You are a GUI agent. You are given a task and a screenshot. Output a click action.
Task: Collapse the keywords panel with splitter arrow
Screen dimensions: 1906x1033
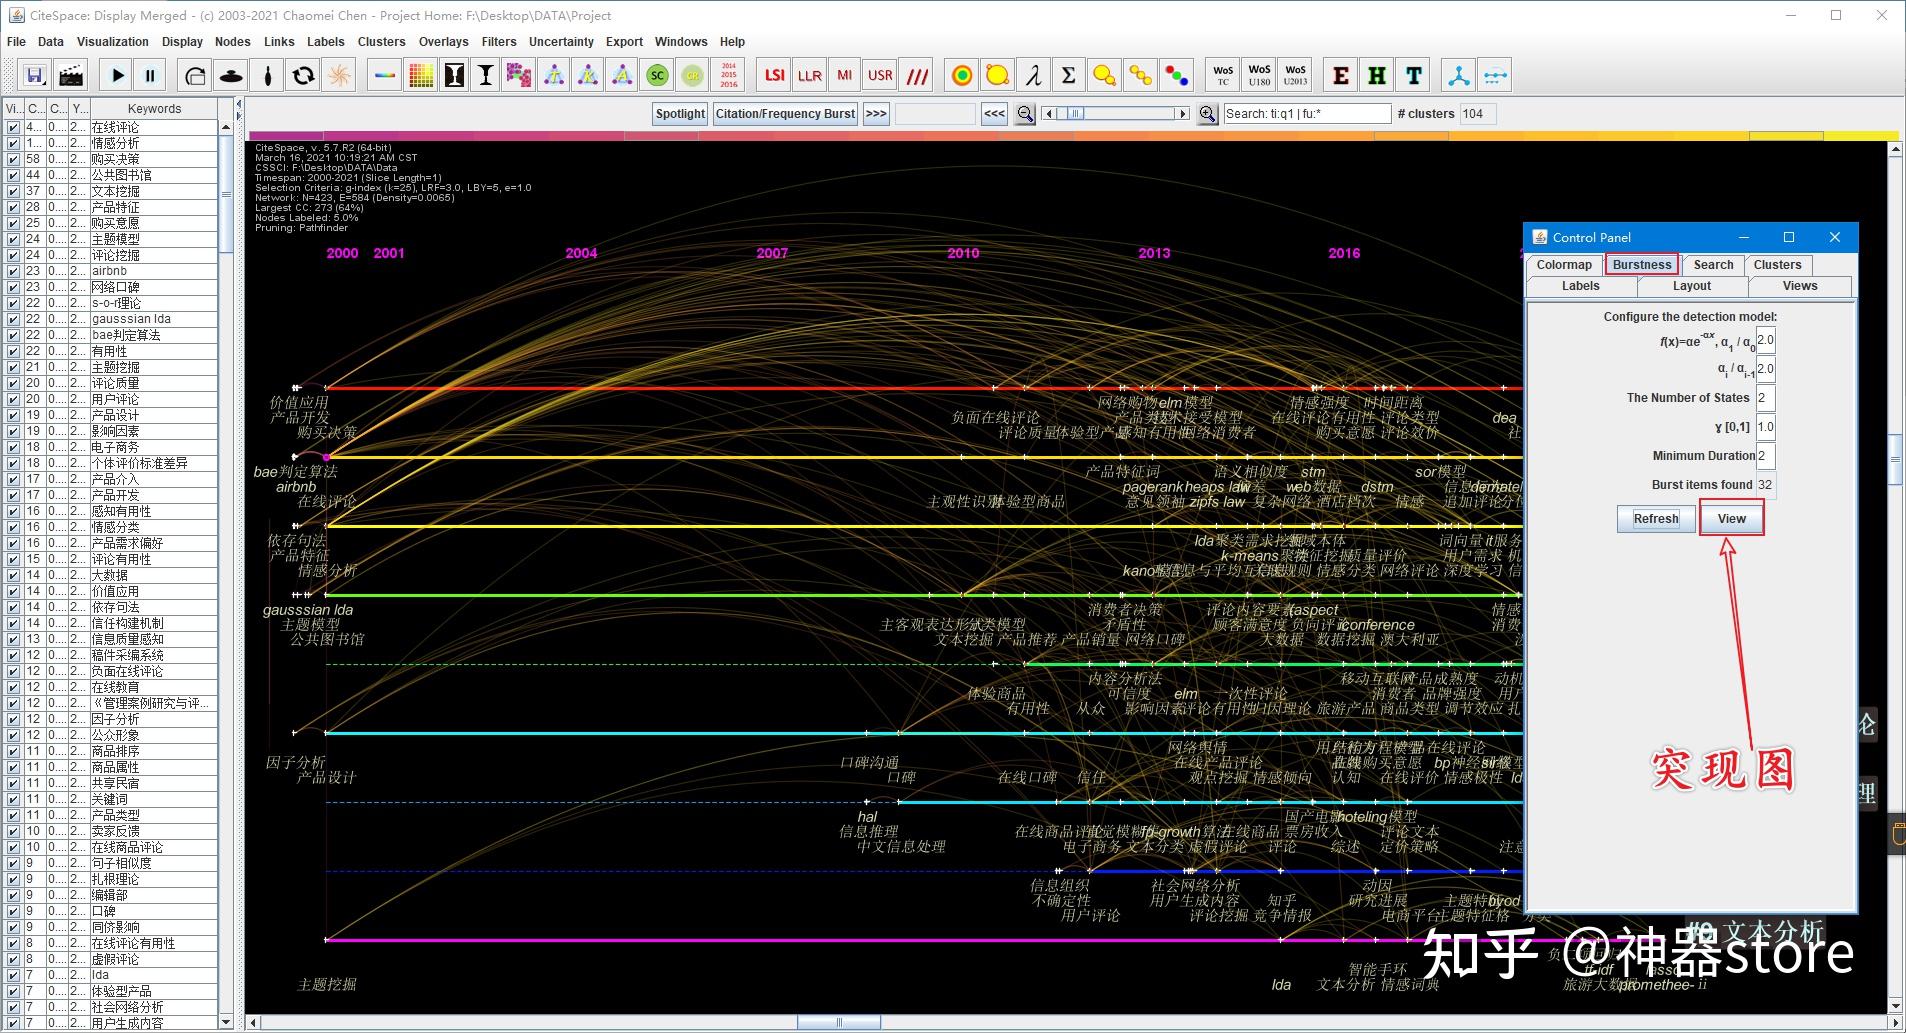point(238,104)
